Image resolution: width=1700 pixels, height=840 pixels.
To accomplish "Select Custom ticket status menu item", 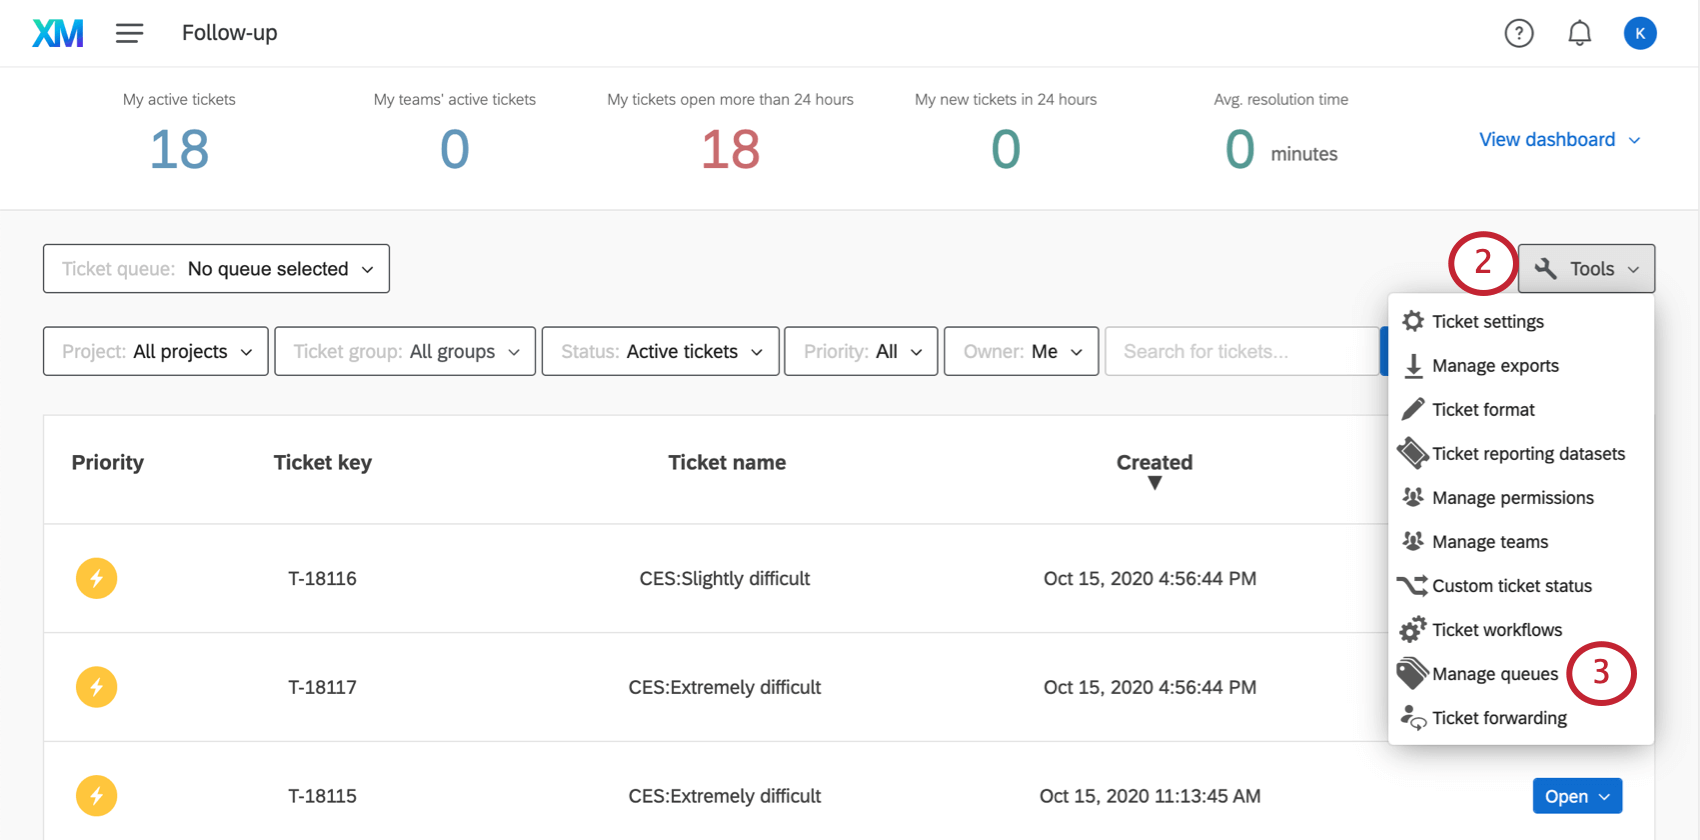I will (x=1520, y=585).
